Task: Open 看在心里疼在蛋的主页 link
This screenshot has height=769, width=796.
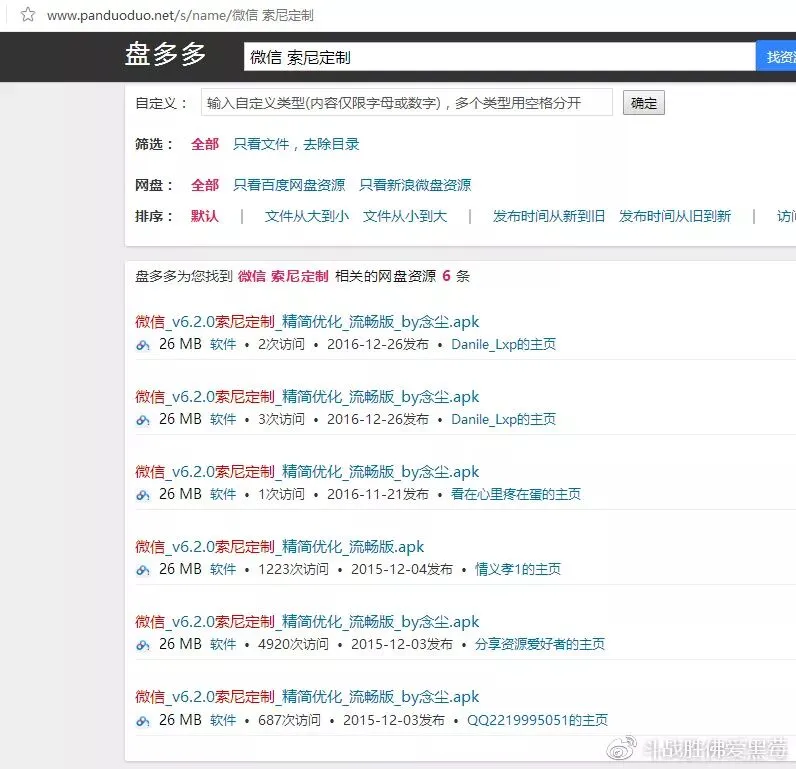Action: point(516,494)
